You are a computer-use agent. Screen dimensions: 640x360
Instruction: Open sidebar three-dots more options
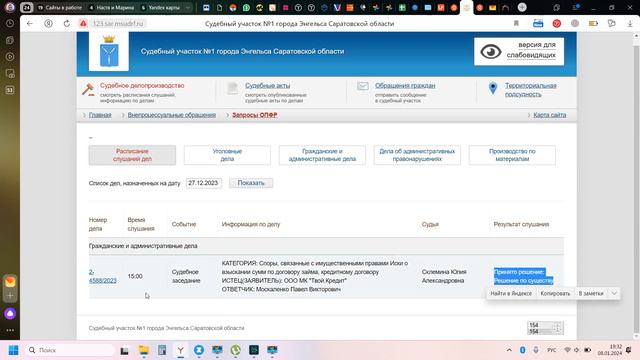tap(10, 330)
